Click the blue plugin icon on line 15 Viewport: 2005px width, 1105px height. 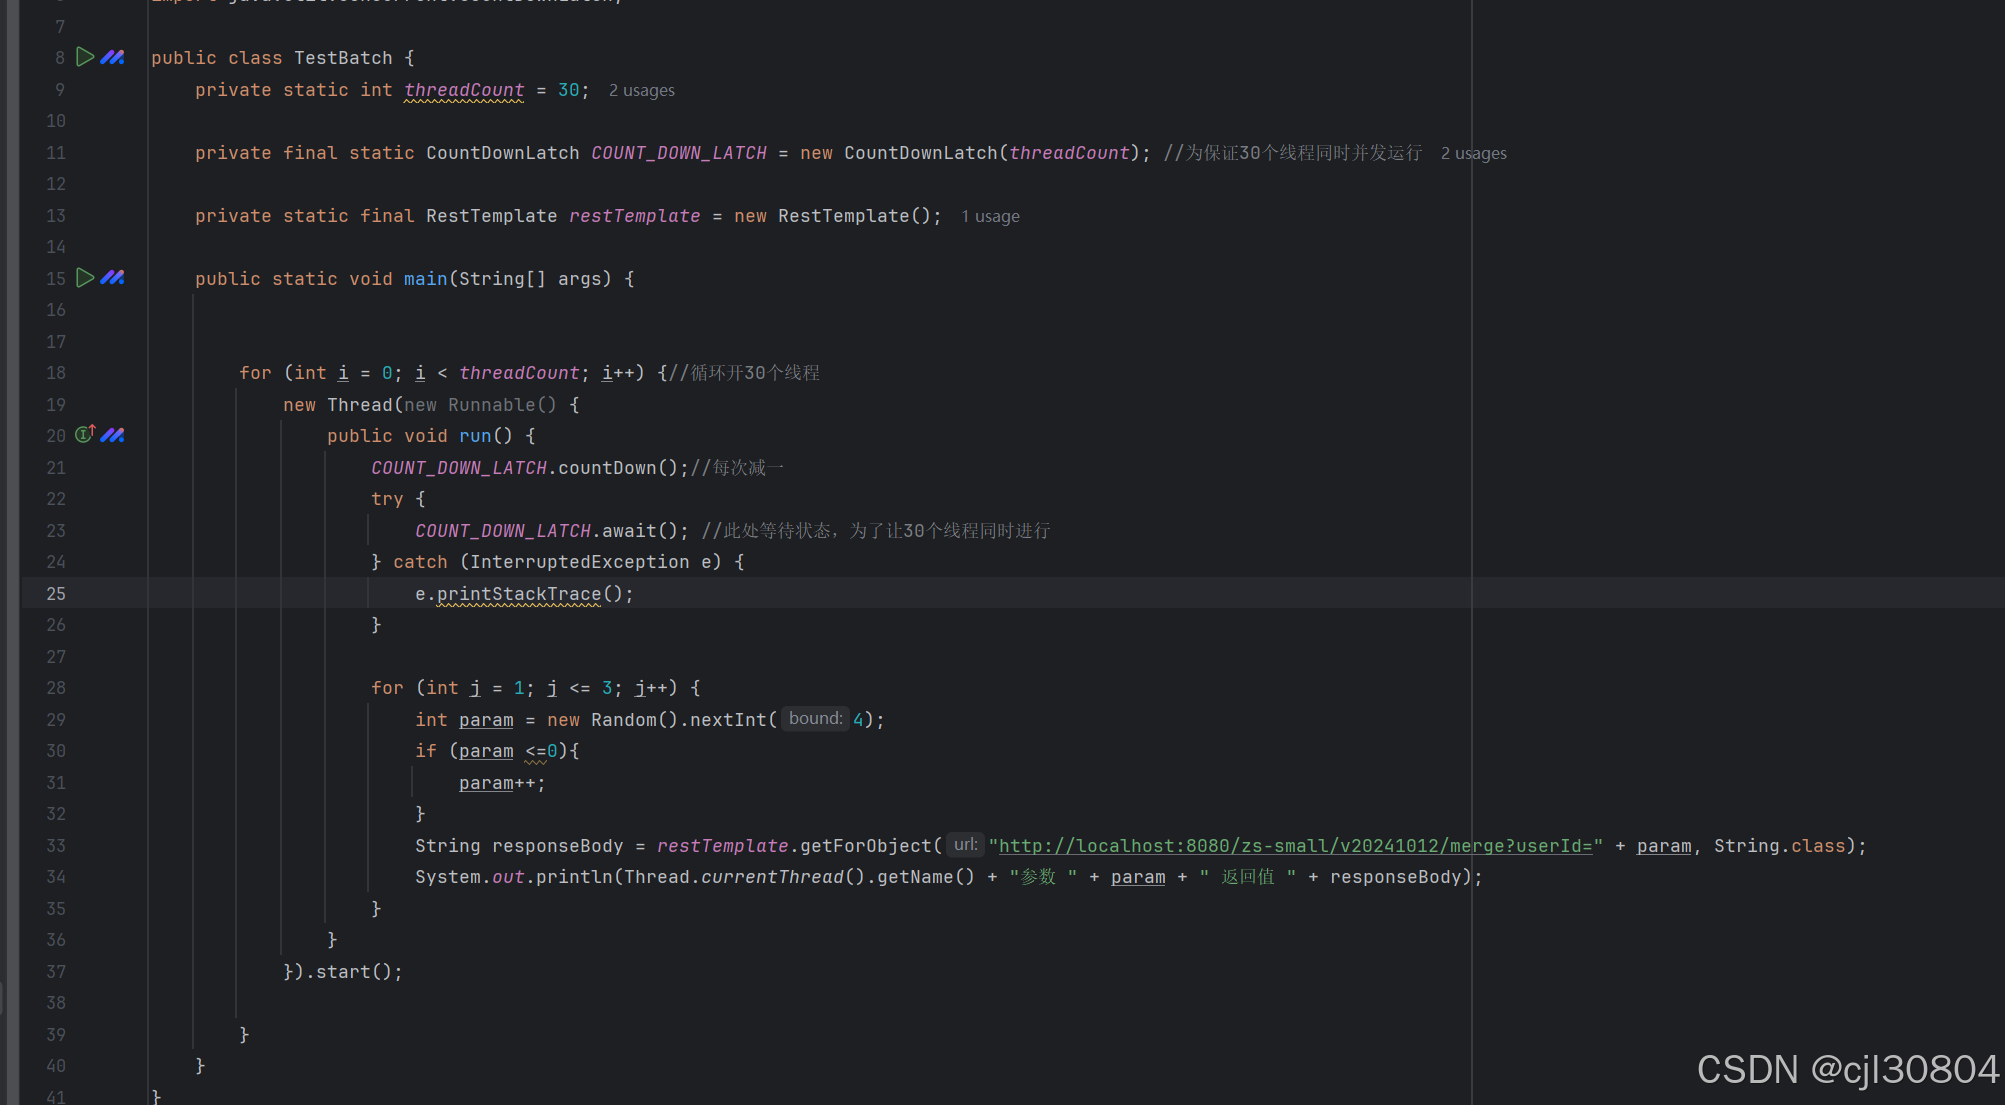(113, 278)
